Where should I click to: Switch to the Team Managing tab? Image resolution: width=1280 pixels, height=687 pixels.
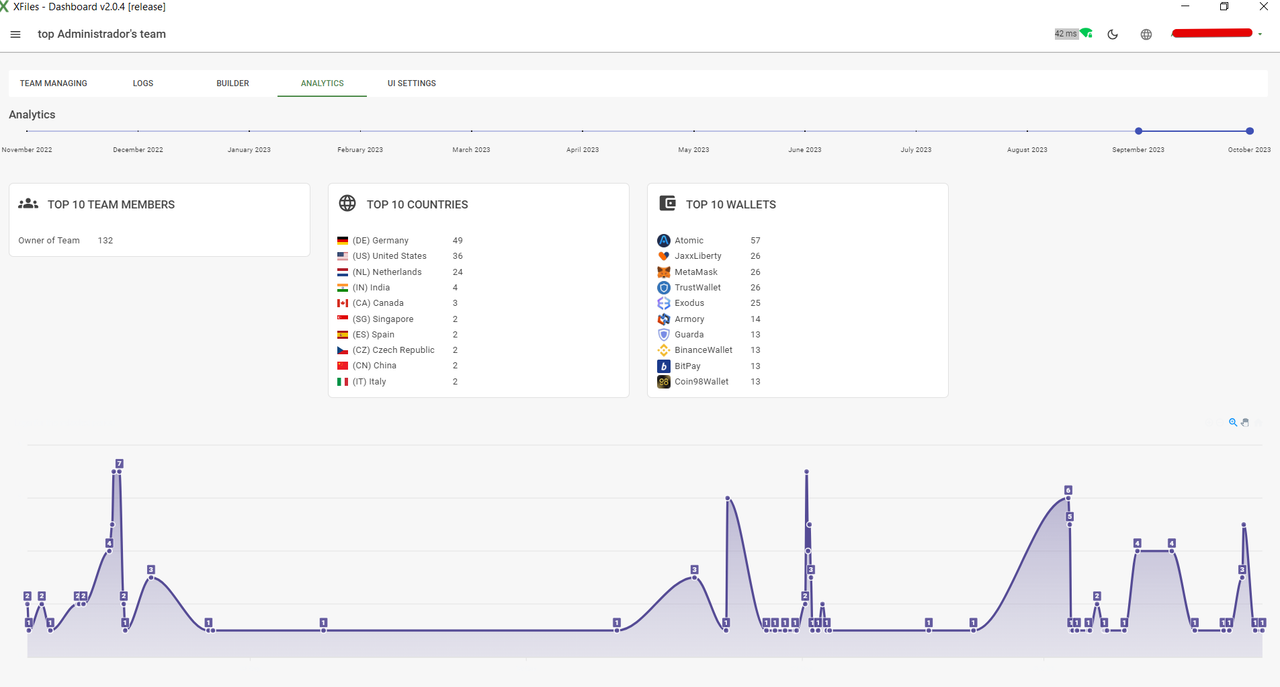(x=53, y=83)
